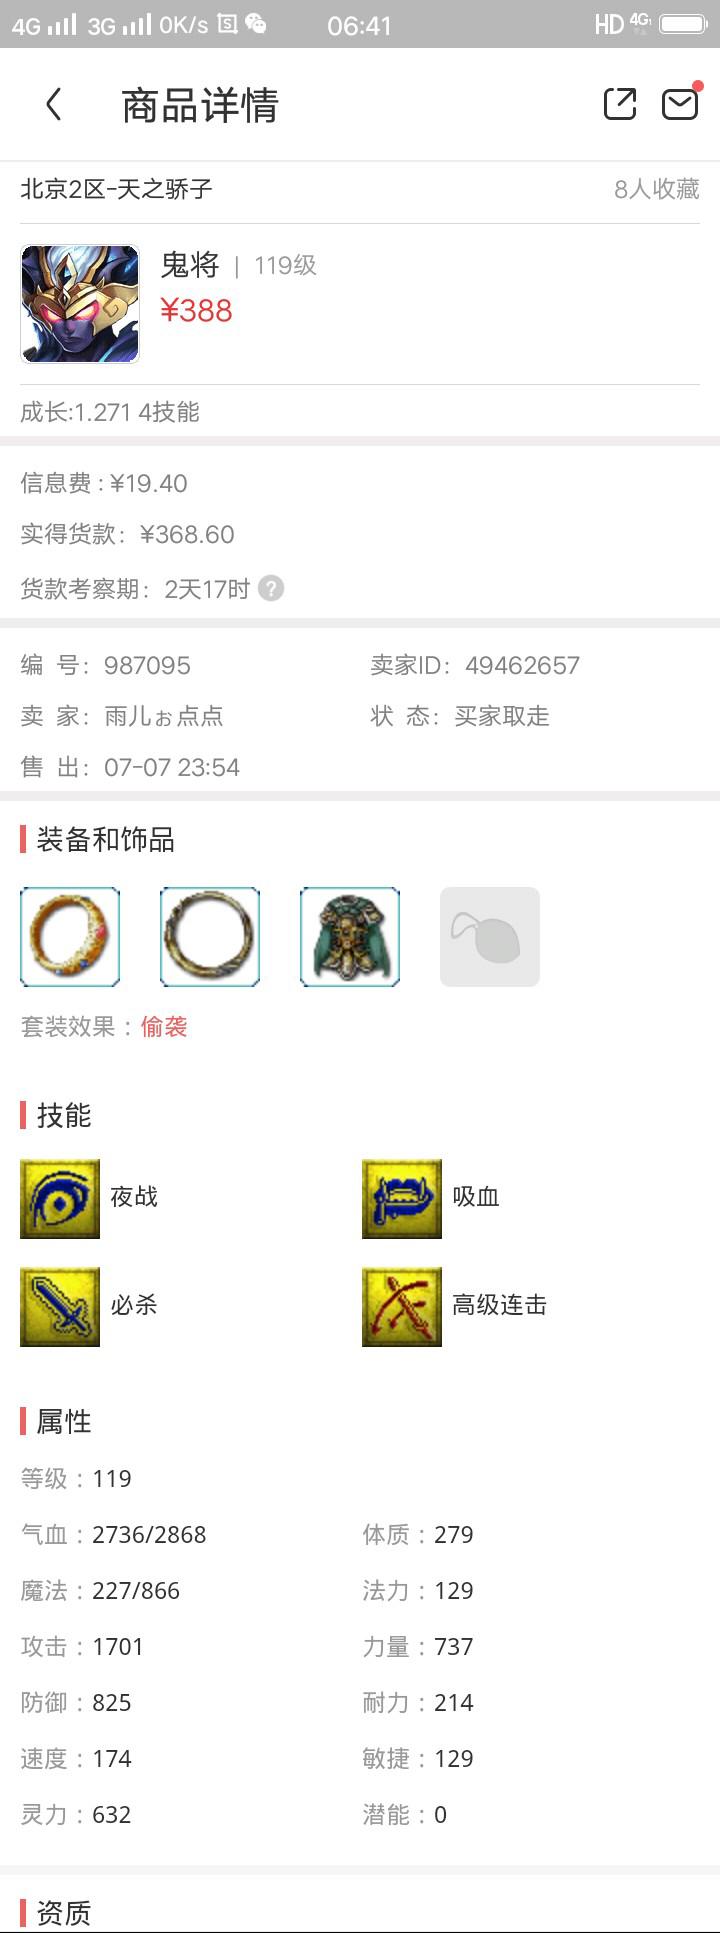Tap the 鬼将 character avatar
This screenshot has width=720, height=1933.
(80, 304)
